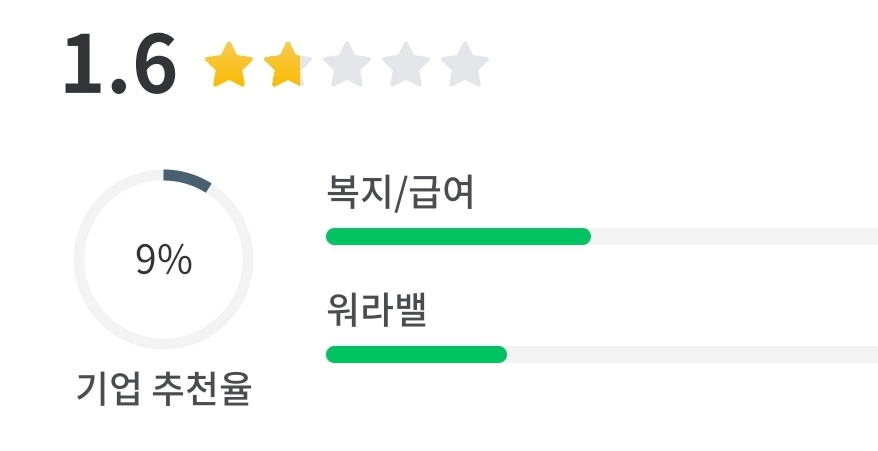Open the 기업 추천율 label
Screen dimensions: 878x451
tap(163, 389)
